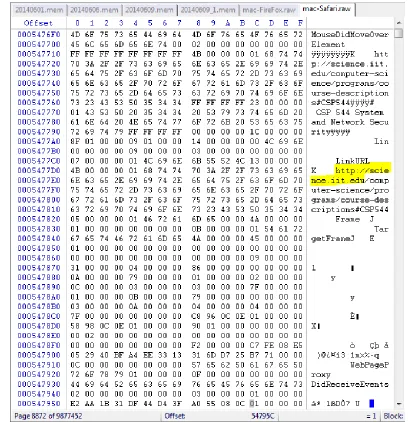Select offset row 00547790

39,132
